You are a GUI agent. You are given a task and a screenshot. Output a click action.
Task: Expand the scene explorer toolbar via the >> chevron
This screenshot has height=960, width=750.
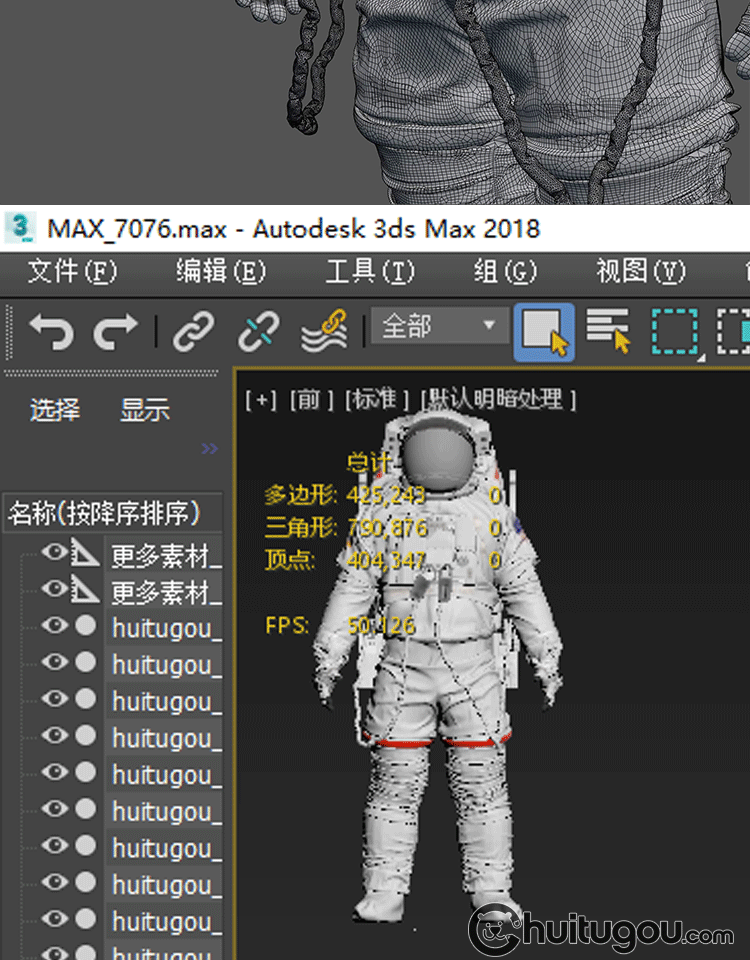pos(209,449)
